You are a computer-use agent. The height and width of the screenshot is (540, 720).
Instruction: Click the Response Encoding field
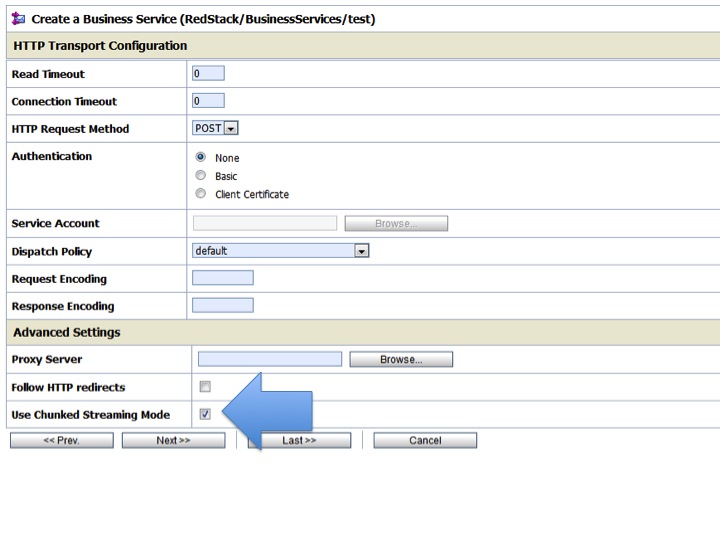pos(222,305)
